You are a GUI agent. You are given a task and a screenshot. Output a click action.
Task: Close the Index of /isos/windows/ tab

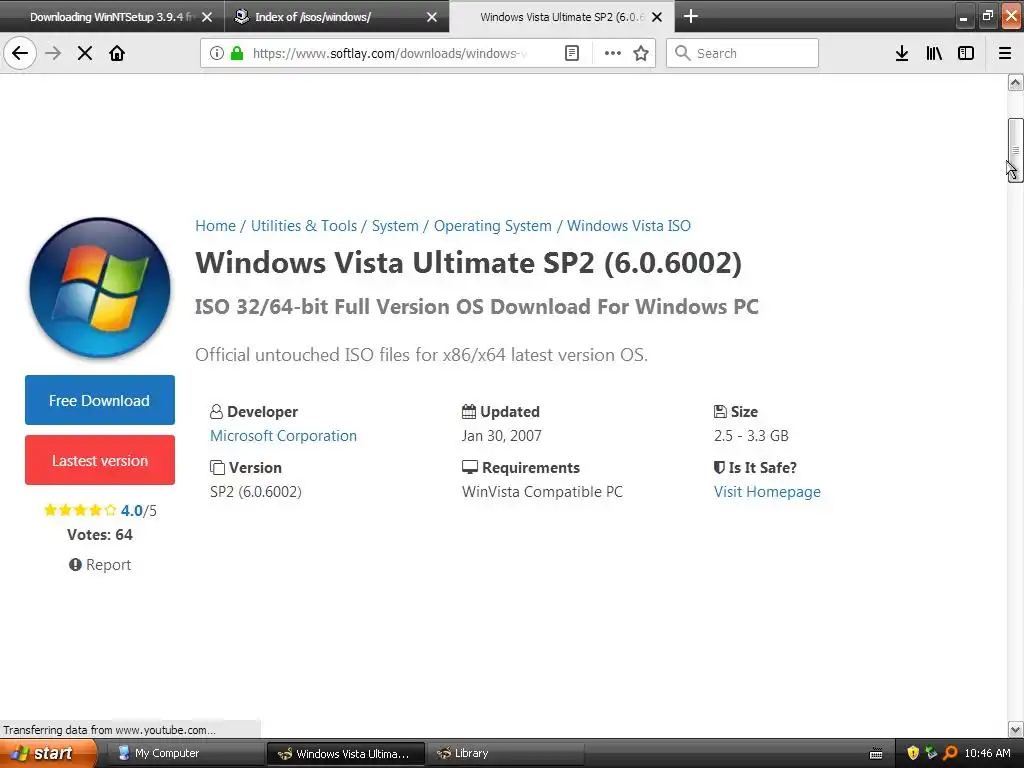(x=432, y=17)
